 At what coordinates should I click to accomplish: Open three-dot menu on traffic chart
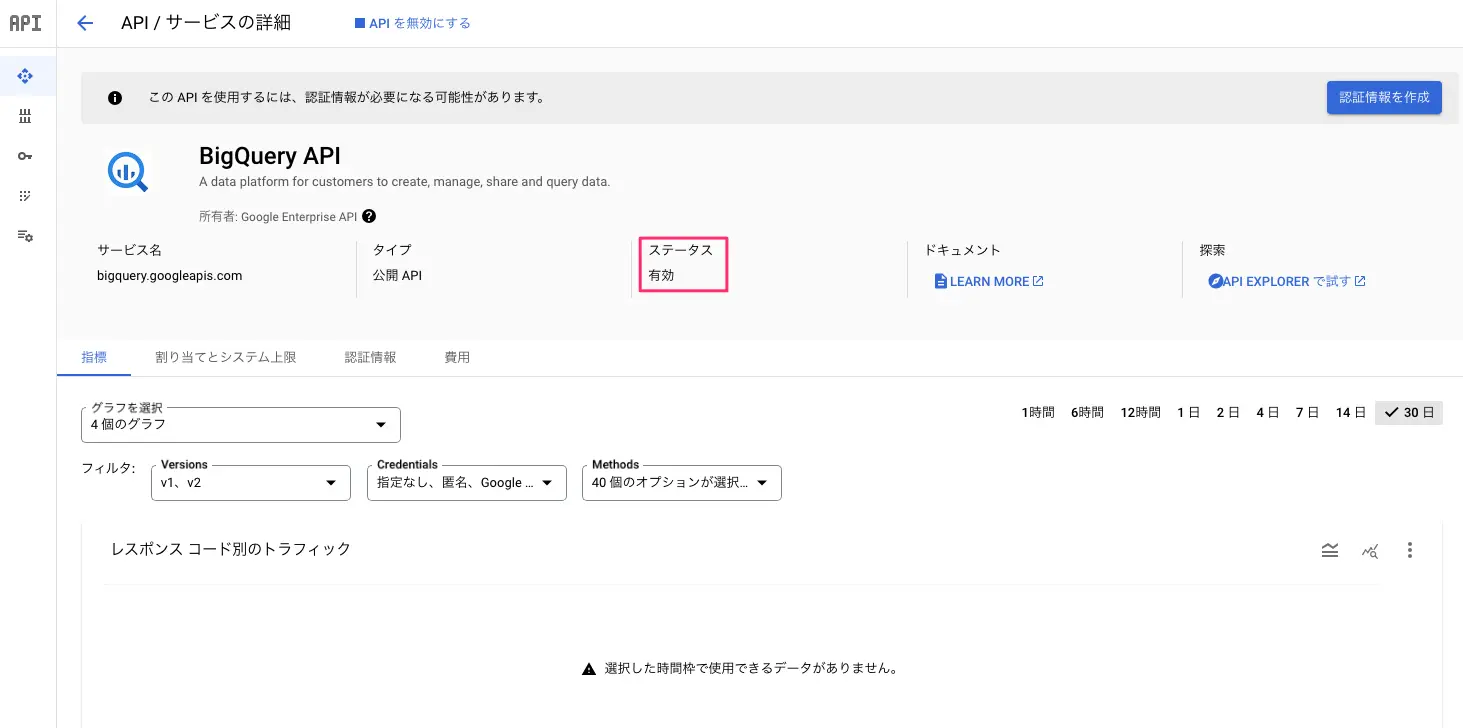pyautogui.click(x=1410, y=550)
